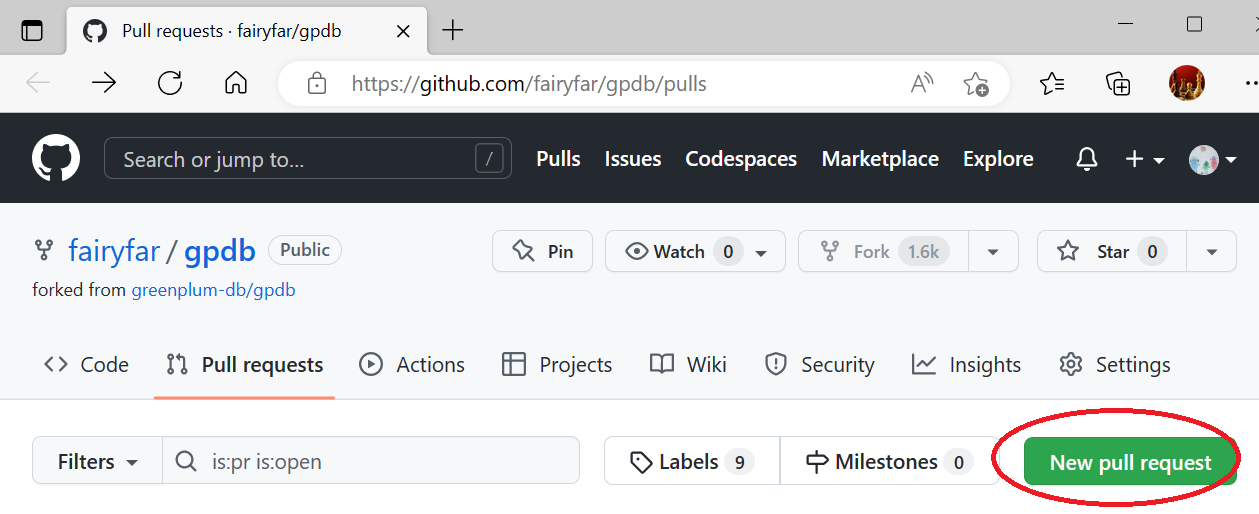The width and height of the screenshot is (1259, 514).
Task: Open the Insights tab
Action: click(966, 365)
